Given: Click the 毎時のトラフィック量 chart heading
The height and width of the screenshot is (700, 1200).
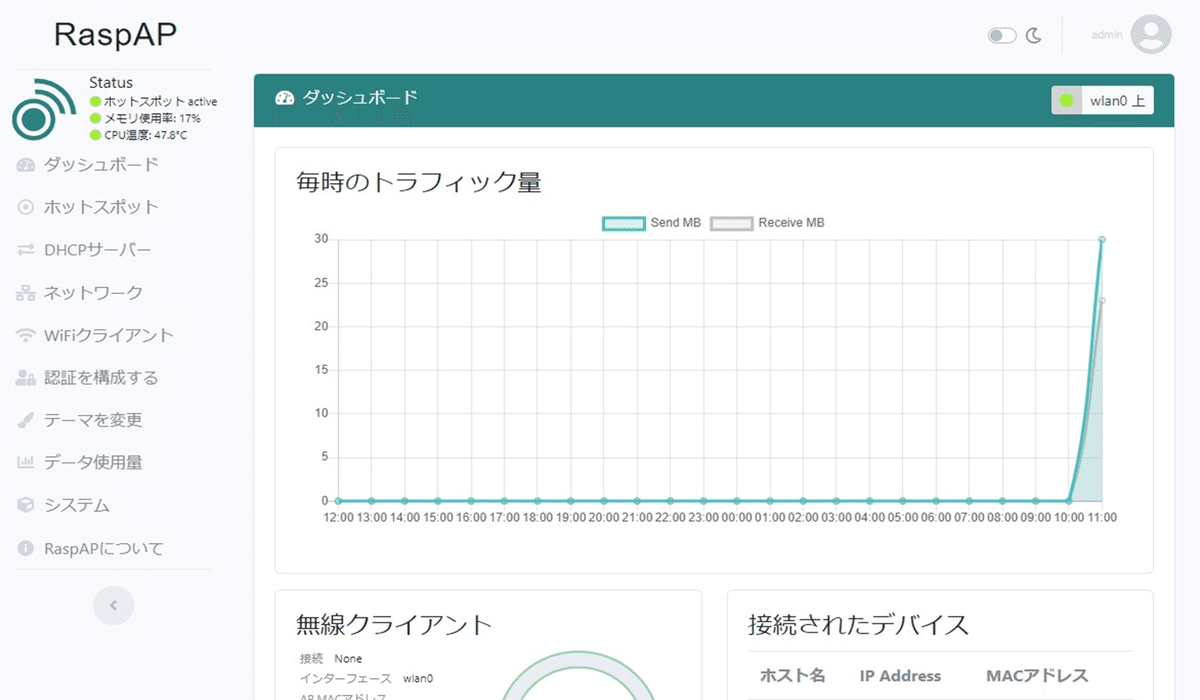Looking at the screenshot, I should click(x=419, y=183).
